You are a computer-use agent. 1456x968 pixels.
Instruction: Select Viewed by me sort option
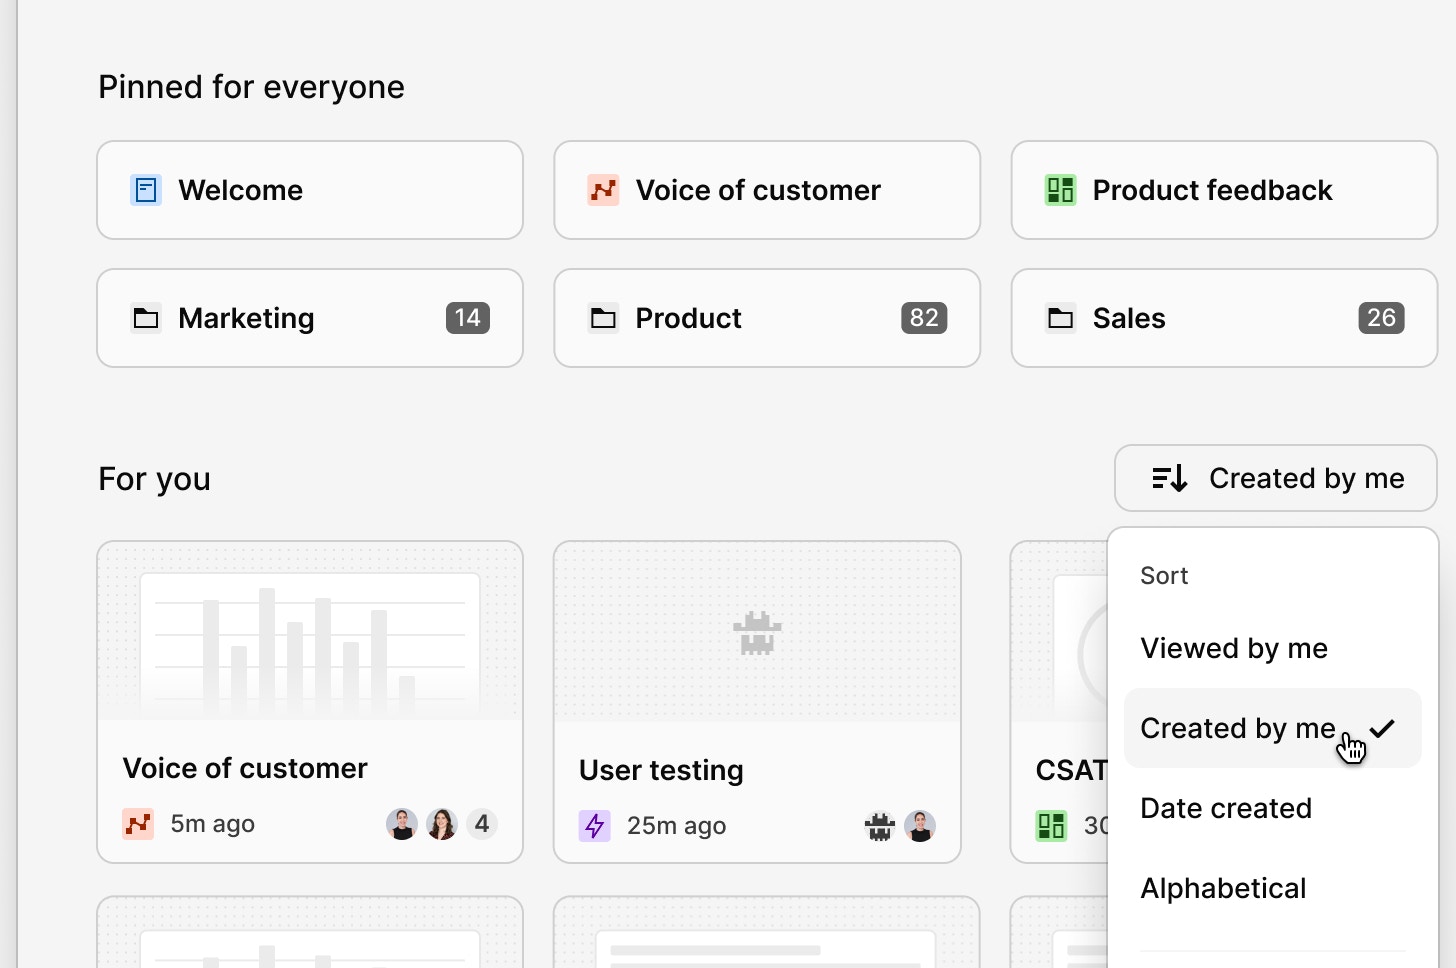point(1234,648)
